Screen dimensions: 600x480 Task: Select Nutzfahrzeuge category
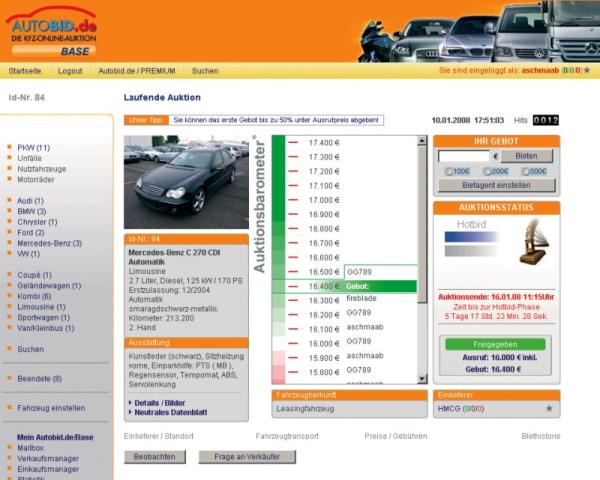42,169
